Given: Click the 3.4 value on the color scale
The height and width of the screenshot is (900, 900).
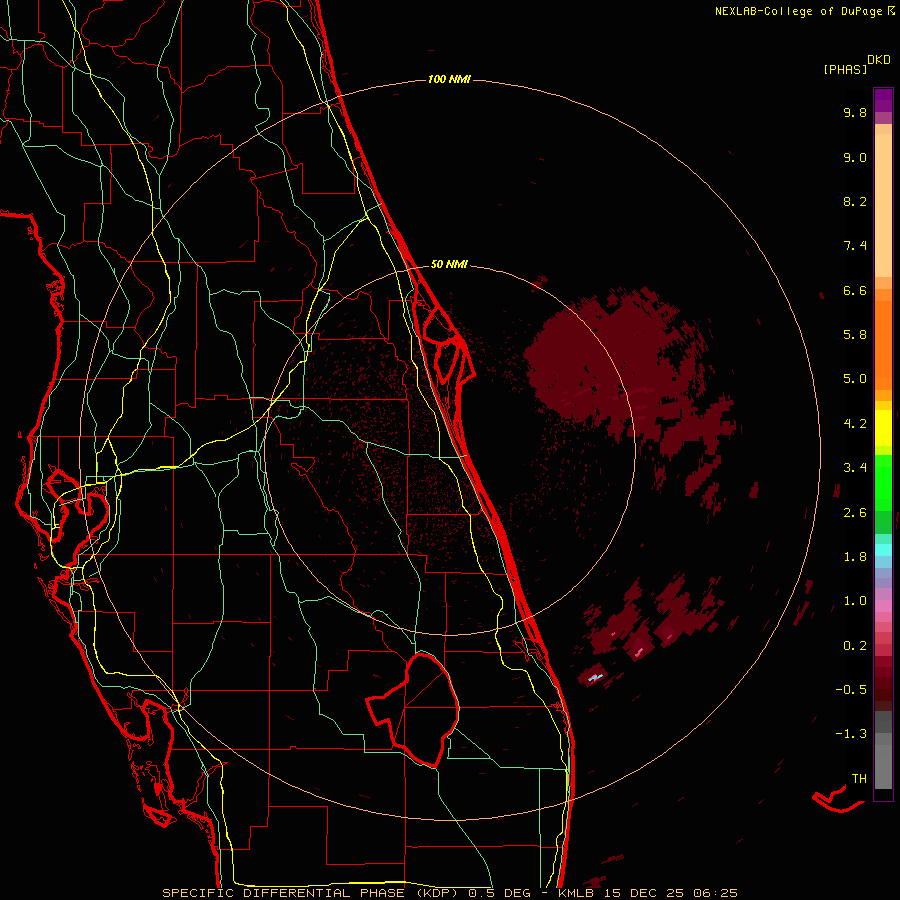Looking at the screenshot, I should pyautogui.click(x=855, y=468).
